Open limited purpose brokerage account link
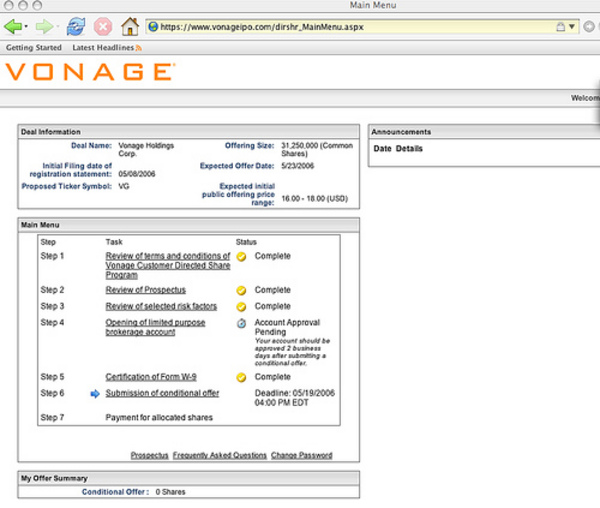Screen dimensions: 600x508 (x=155, y=327)
